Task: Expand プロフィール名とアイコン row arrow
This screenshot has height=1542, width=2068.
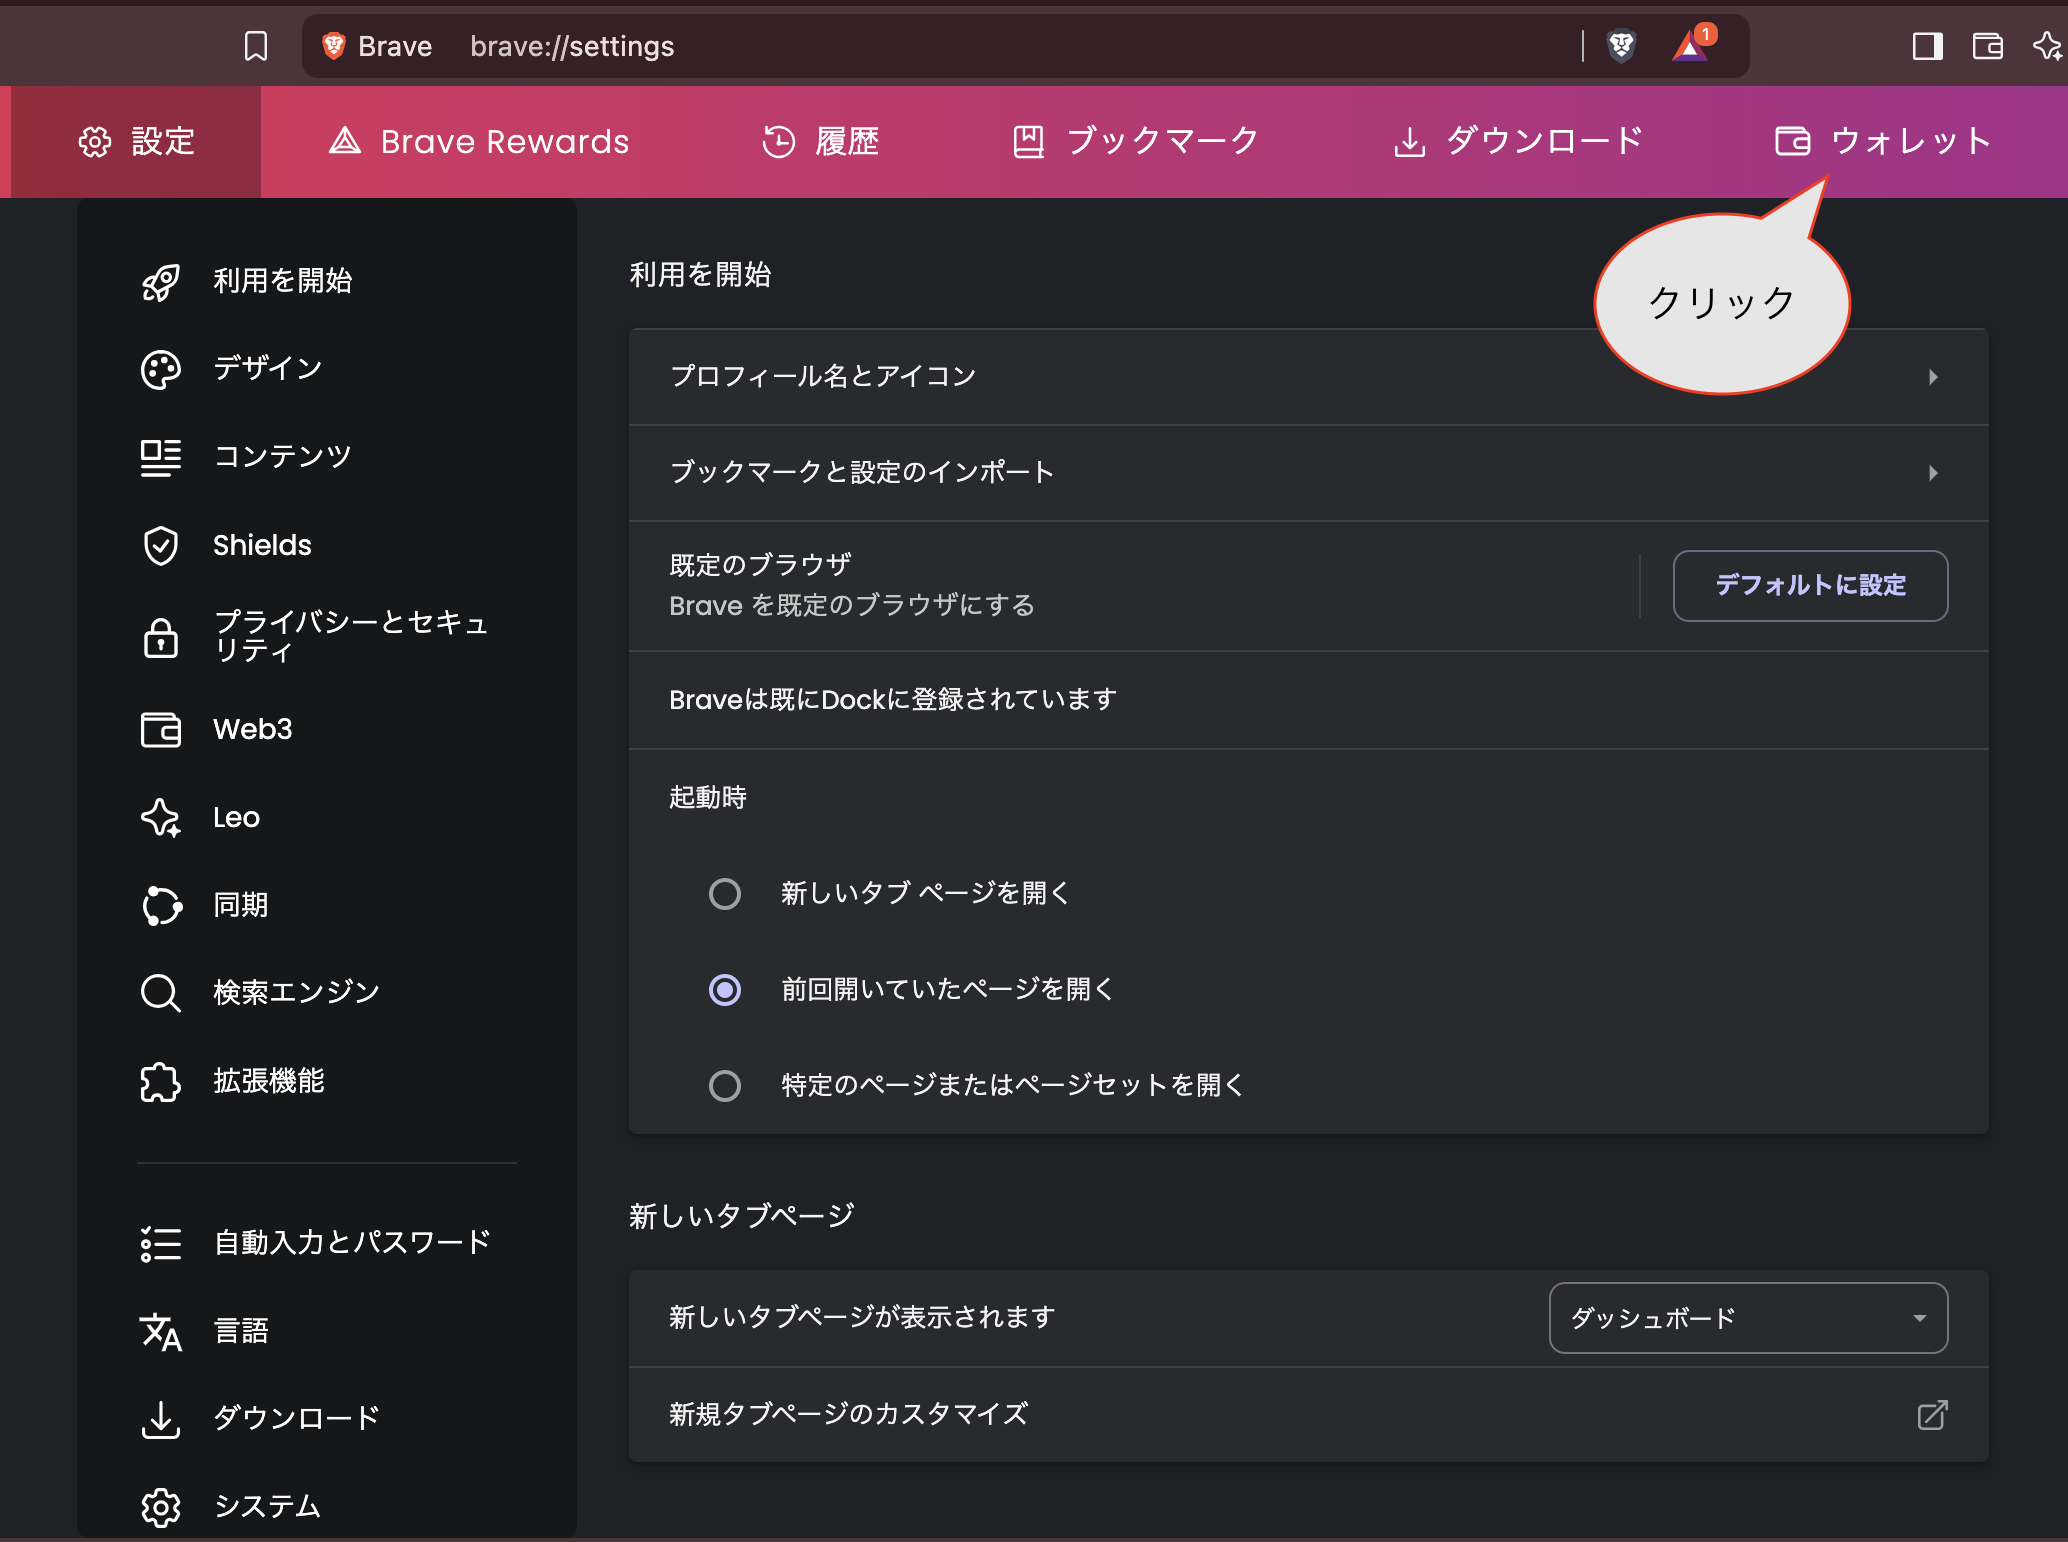Action: coord(1933,376)
